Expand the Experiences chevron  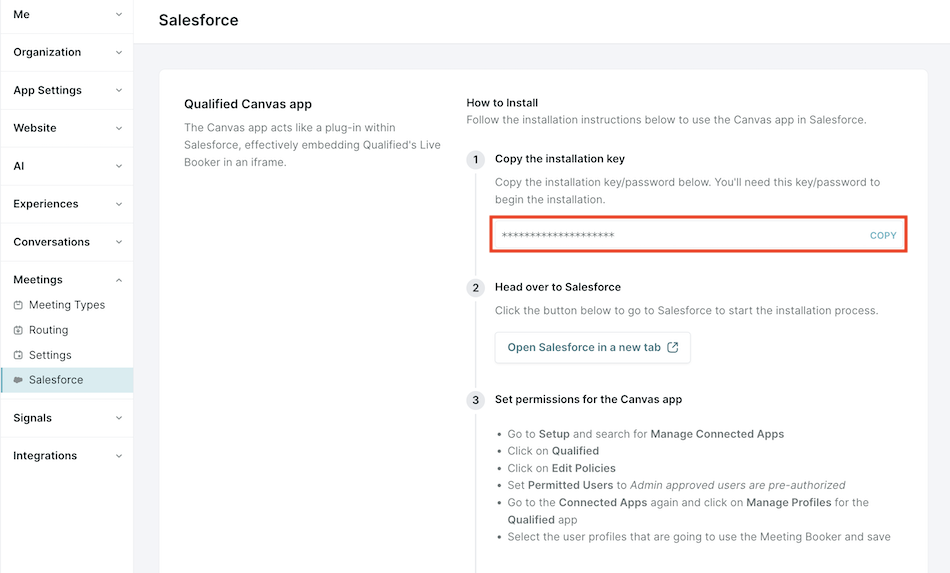click(119, 204)
